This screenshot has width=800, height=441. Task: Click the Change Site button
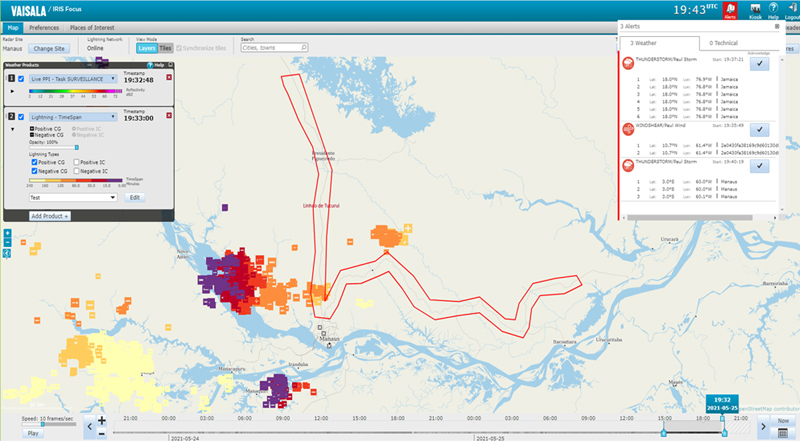49,47
